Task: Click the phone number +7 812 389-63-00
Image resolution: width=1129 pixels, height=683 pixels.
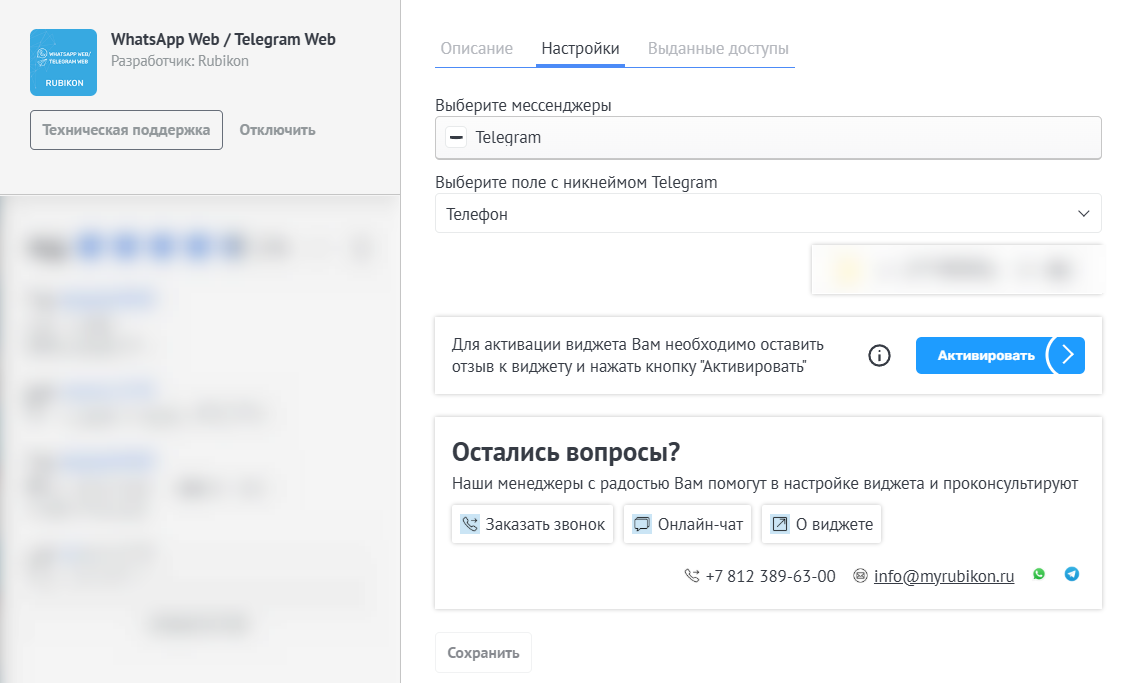Action: [770, 576]
